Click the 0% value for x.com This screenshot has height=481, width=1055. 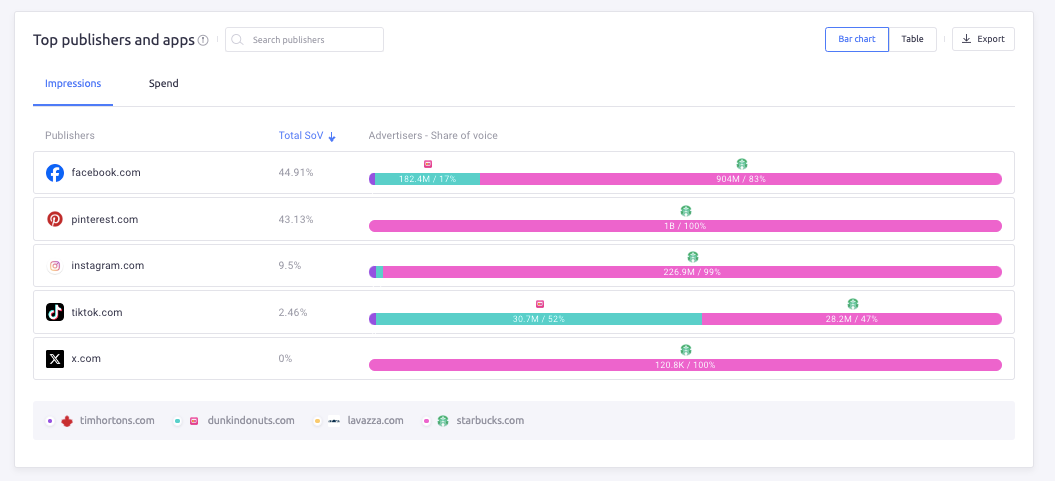pyautogui.click(x=285, y=359)
